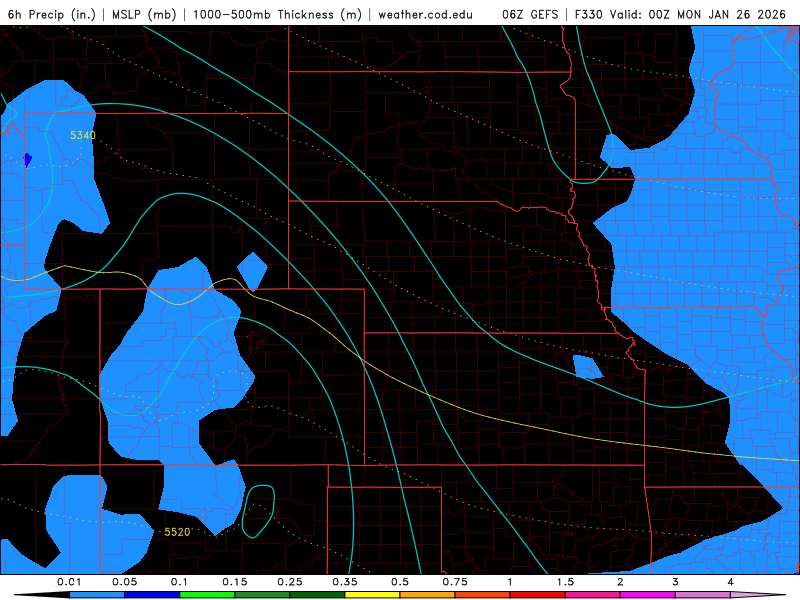800x600 pixels.
Task: Click the '0.35' colorbar value
Action: click(345, 582)
